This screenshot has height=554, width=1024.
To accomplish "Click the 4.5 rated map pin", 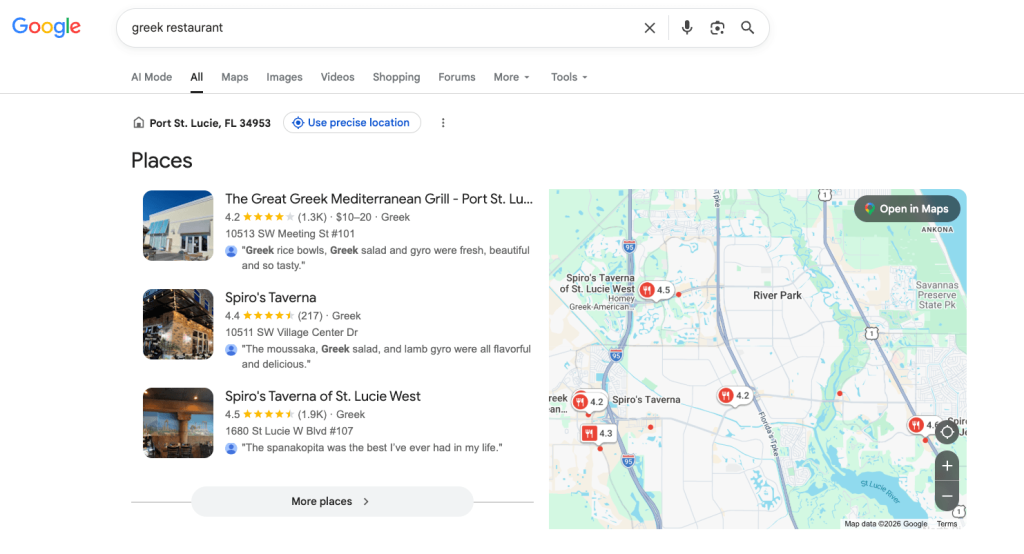I will (x=656, y=289).
